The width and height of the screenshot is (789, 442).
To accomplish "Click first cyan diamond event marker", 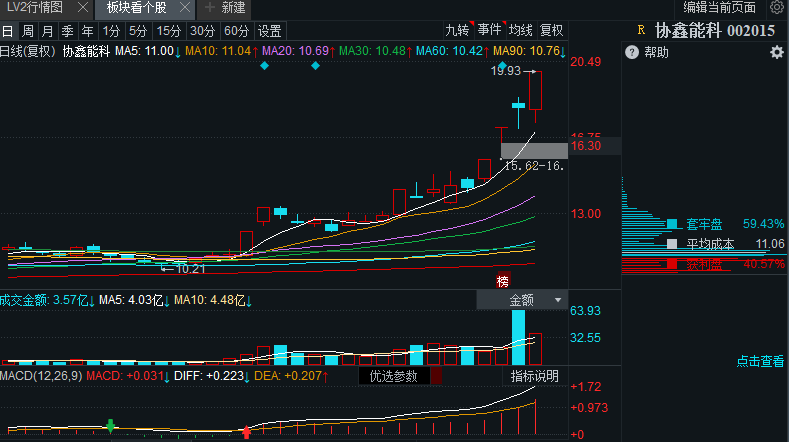I will click(265, 66).
